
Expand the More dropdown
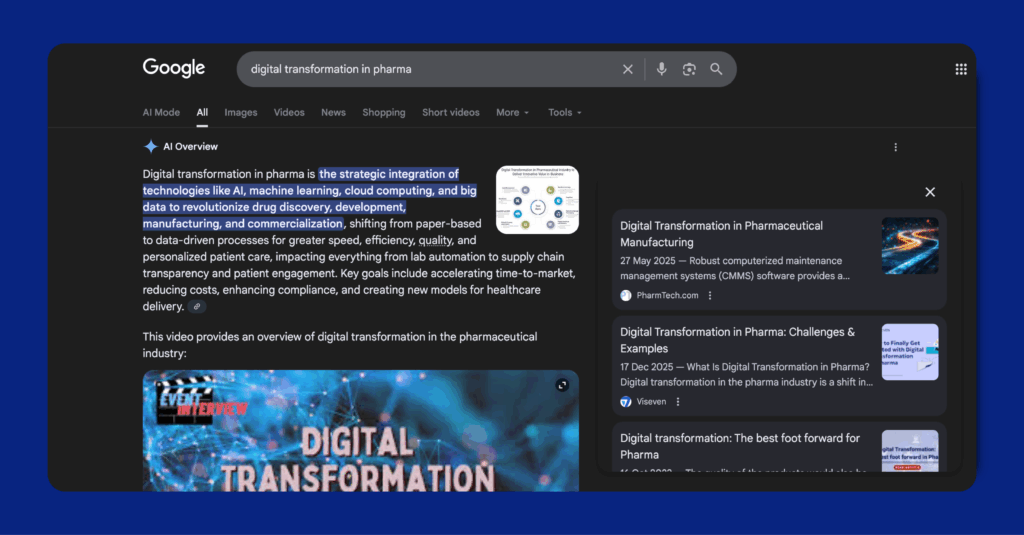(x=513, y=112)
